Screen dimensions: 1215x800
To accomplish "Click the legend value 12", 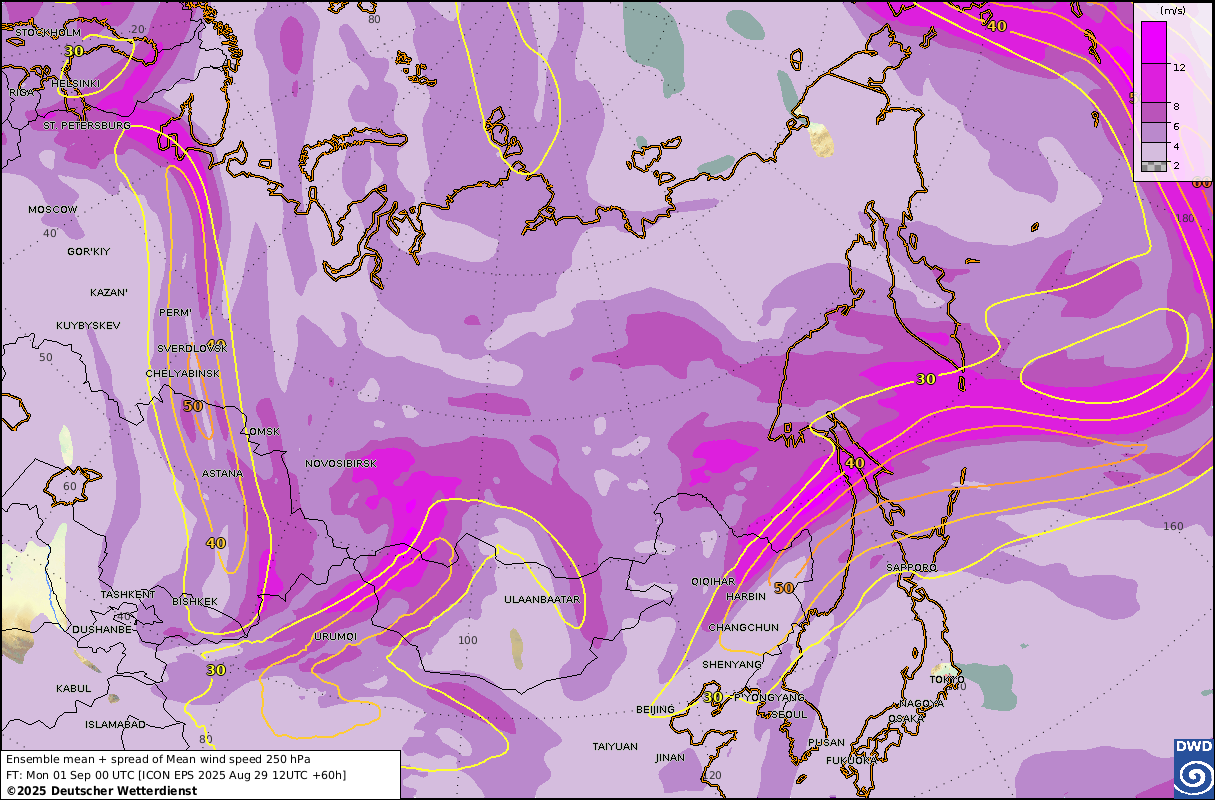I will 1179,67.
